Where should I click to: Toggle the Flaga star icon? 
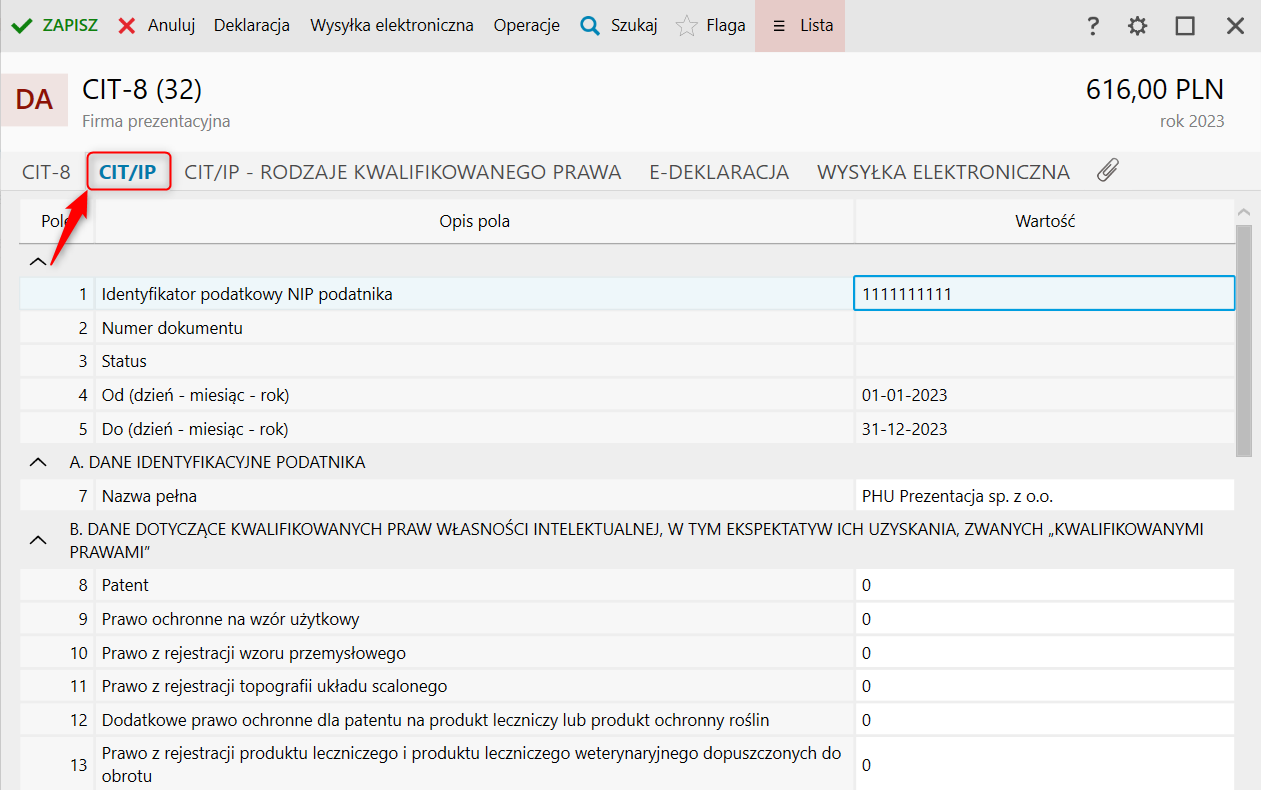(x=687, y=26)
